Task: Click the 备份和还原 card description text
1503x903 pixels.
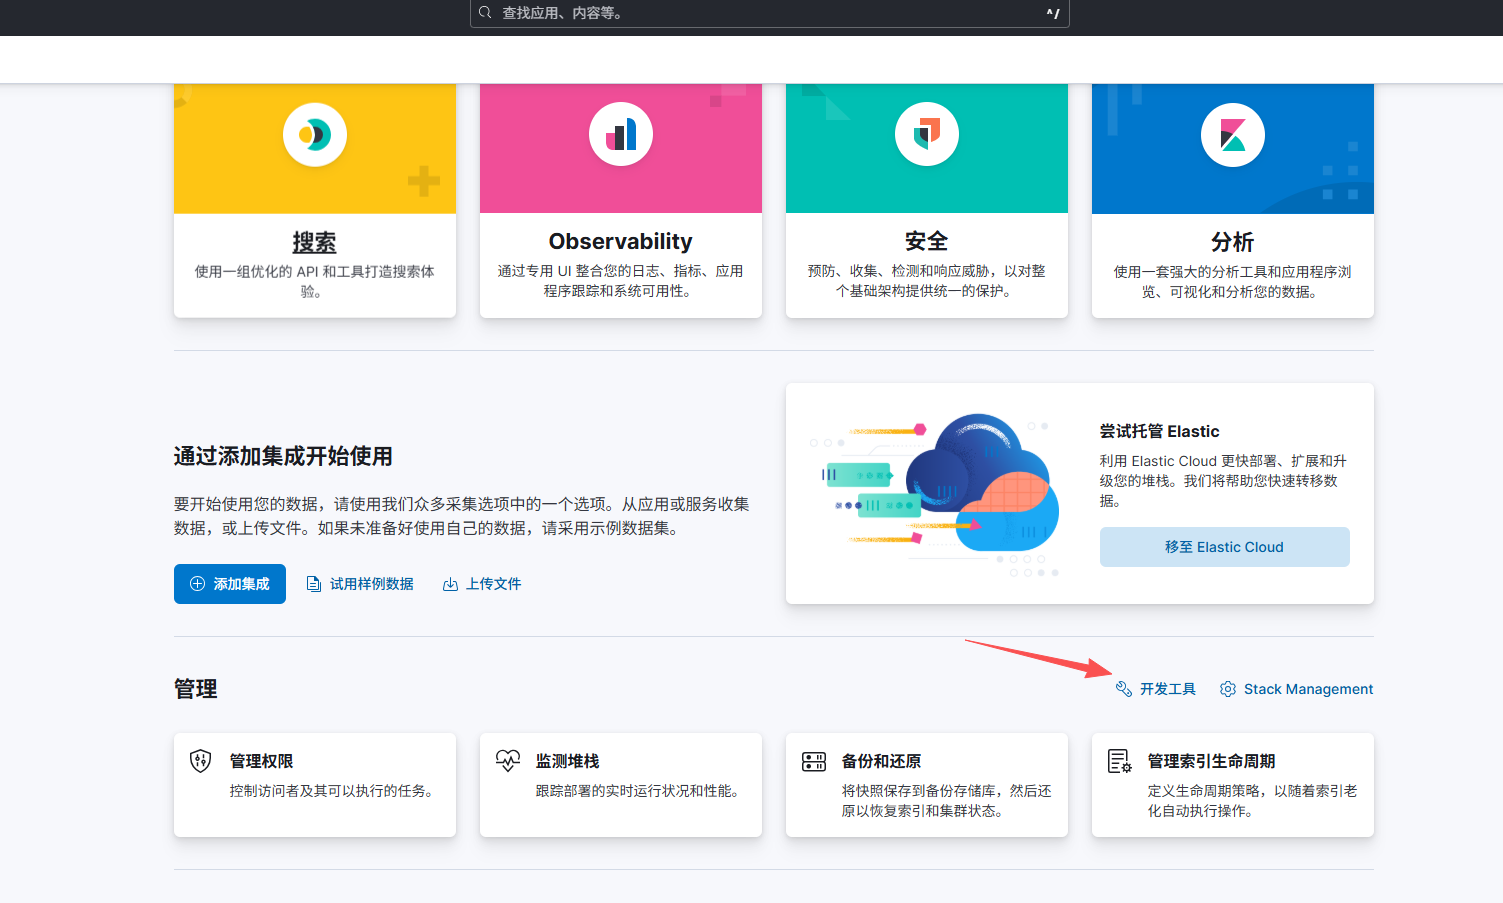Action: (x=947, y=801)
